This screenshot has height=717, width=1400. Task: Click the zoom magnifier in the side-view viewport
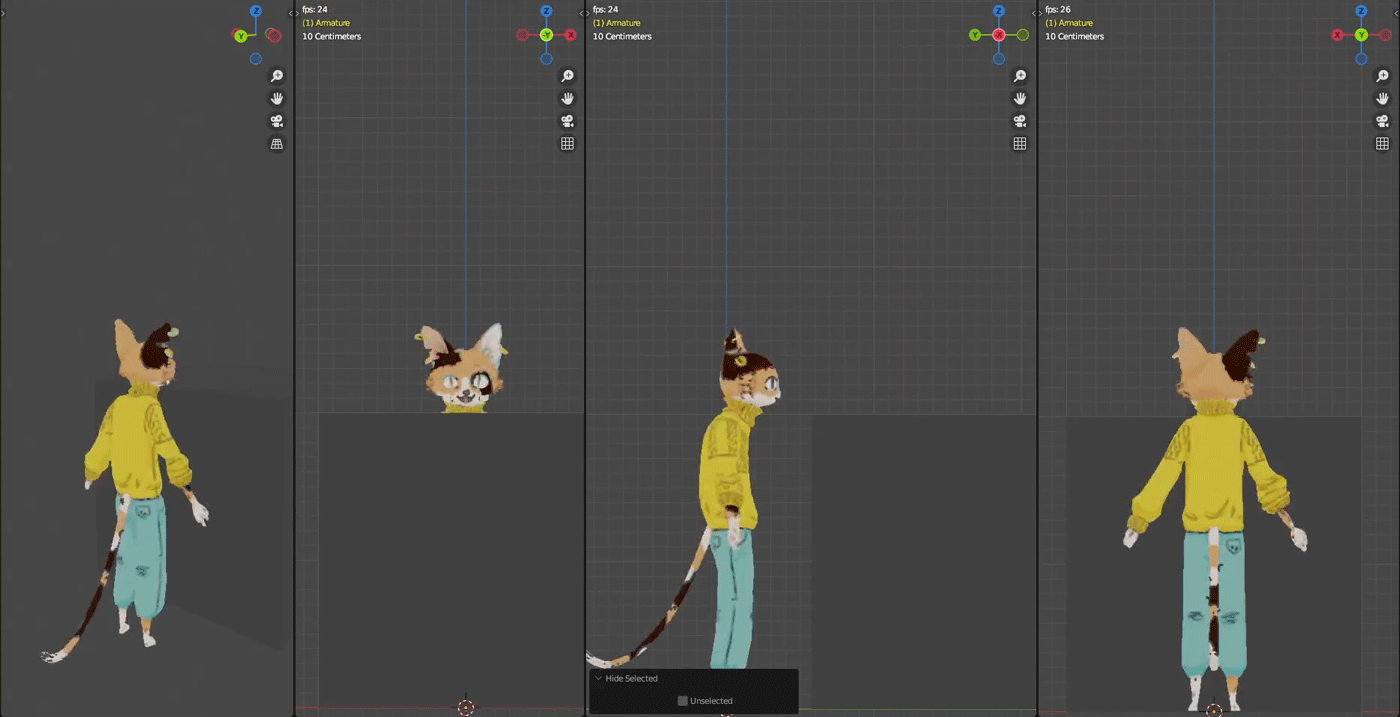point(1020,76)
